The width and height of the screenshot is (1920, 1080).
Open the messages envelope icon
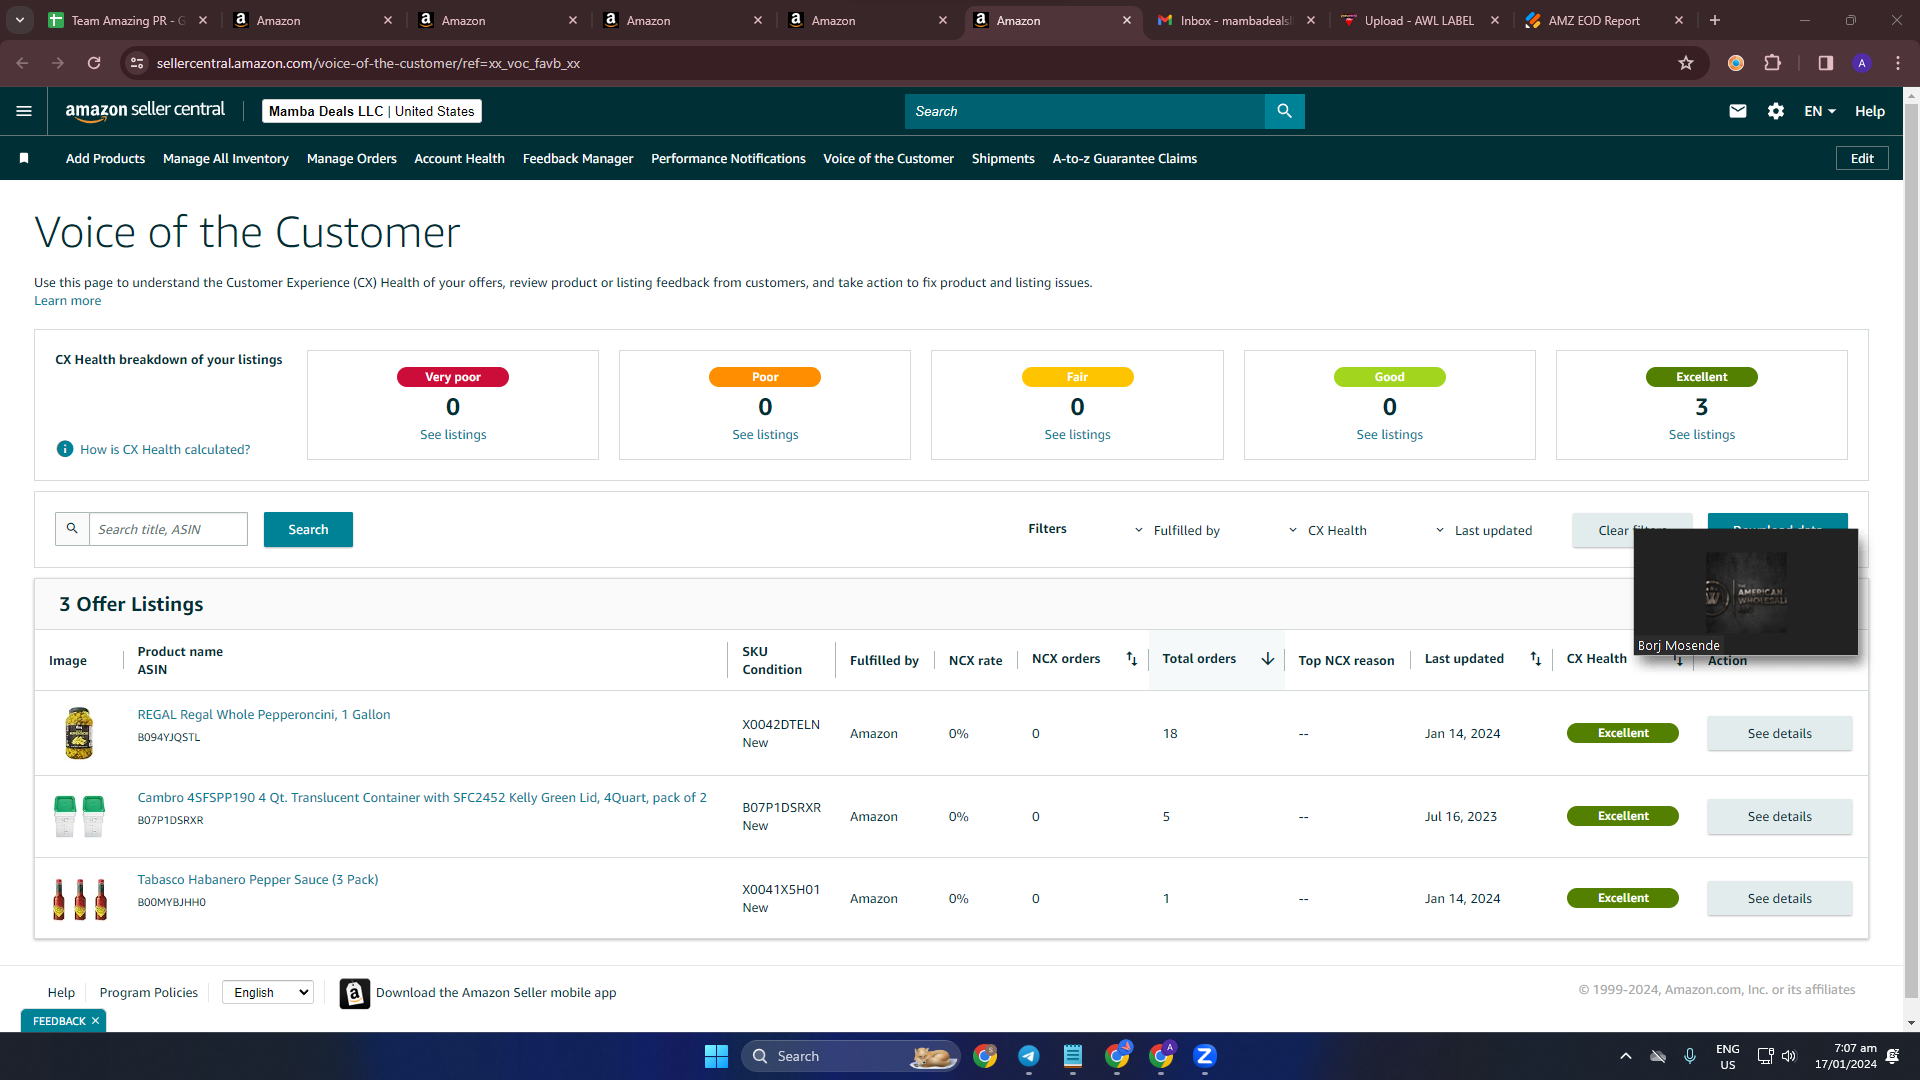click(1738, 111)
